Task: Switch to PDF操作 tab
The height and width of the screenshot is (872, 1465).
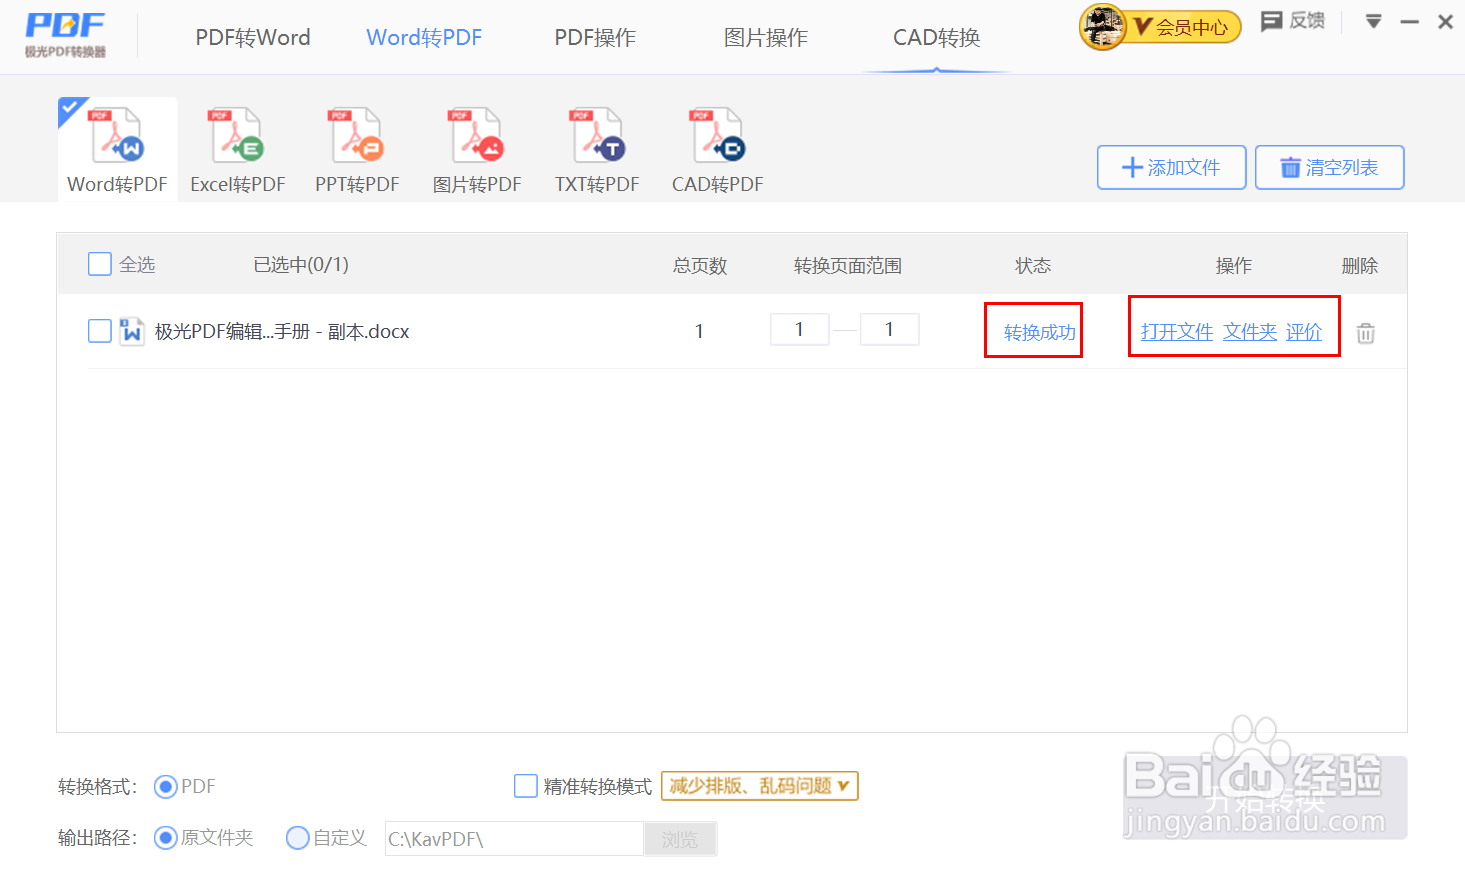Action: [x=595, y=38]
